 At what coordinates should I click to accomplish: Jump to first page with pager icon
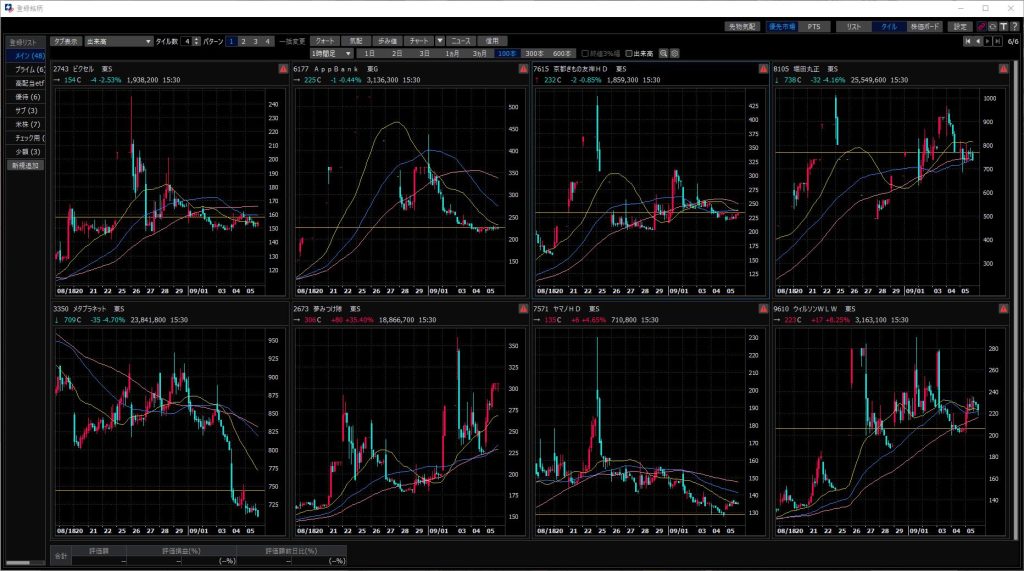tap(967, 41)
